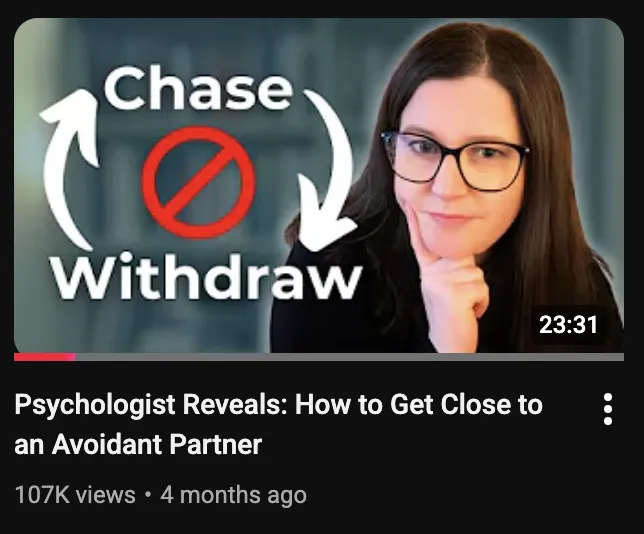Click the white downward curved arrow

[x=324, y=168]
